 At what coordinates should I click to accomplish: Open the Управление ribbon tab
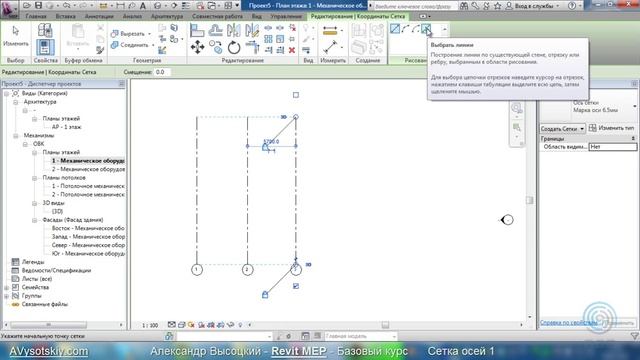[x=286, y=16]
